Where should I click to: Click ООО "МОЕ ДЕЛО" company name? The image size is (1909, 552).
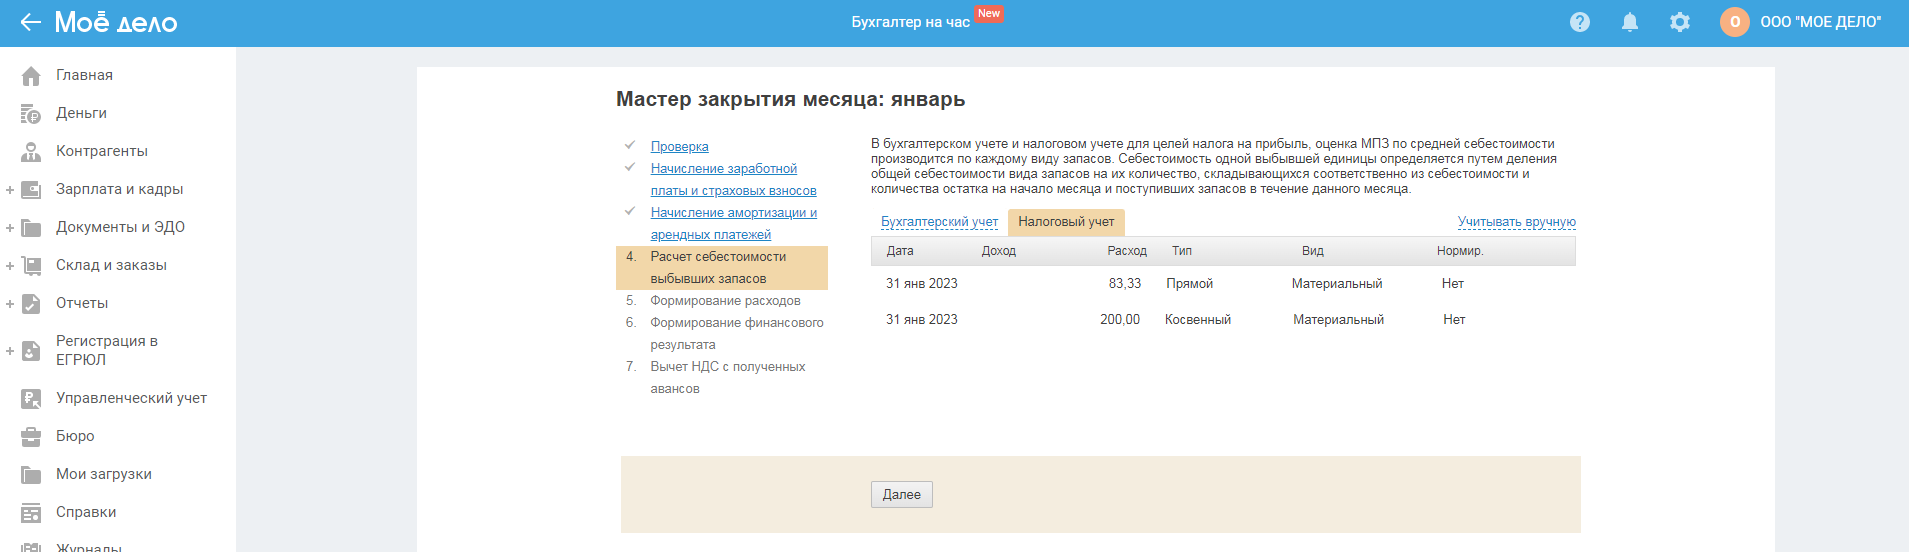point(1820,22)
